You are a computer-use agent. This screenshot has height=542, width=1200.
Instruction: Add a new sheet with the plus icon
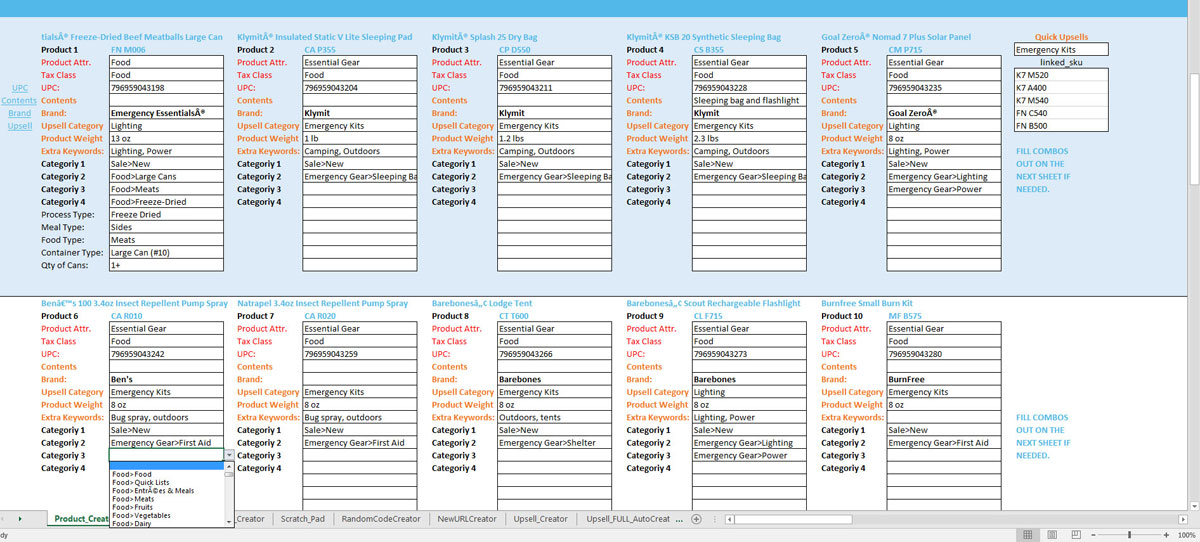(x=697, y=519)
